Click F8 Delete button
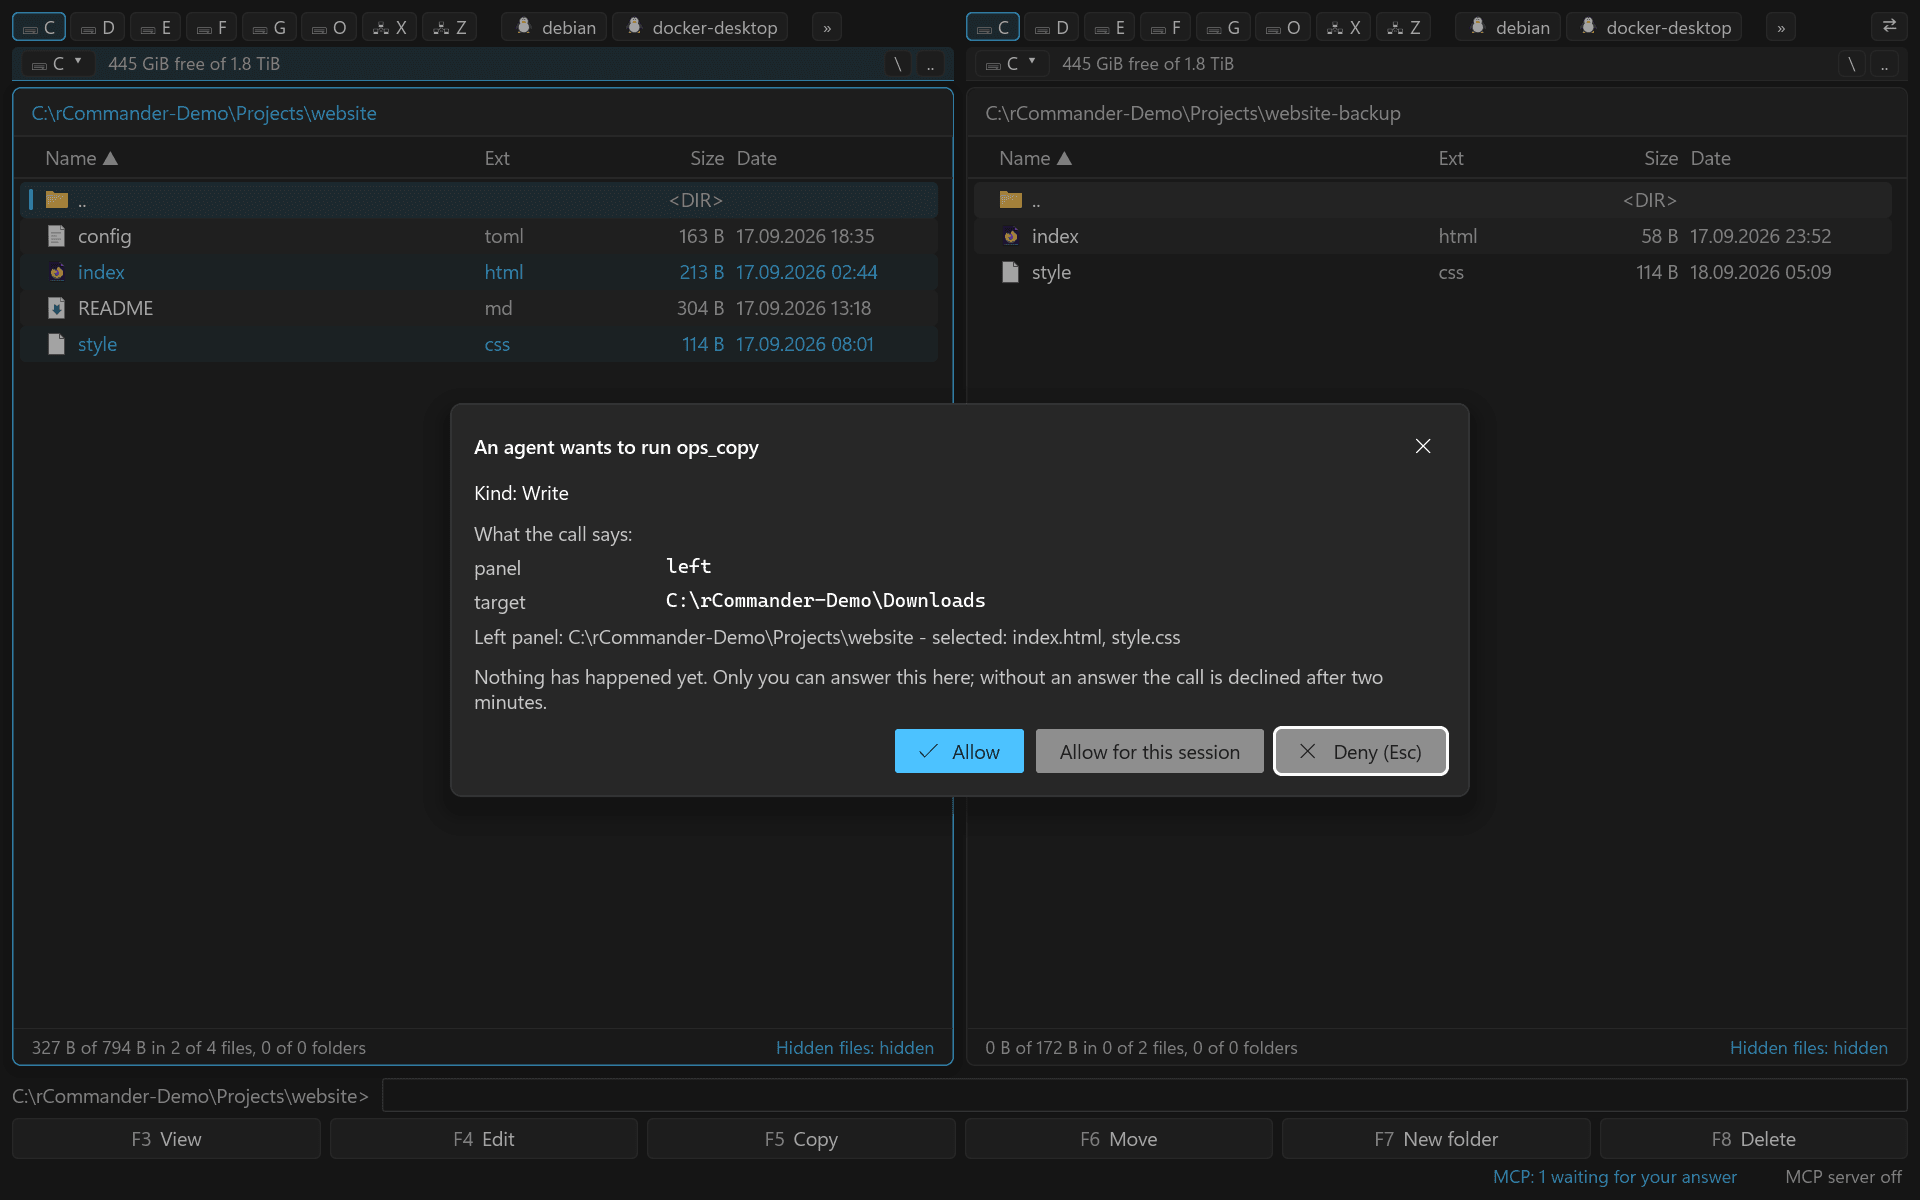Viewport: 1920px width, 1200px height. pos(1753,1139)
